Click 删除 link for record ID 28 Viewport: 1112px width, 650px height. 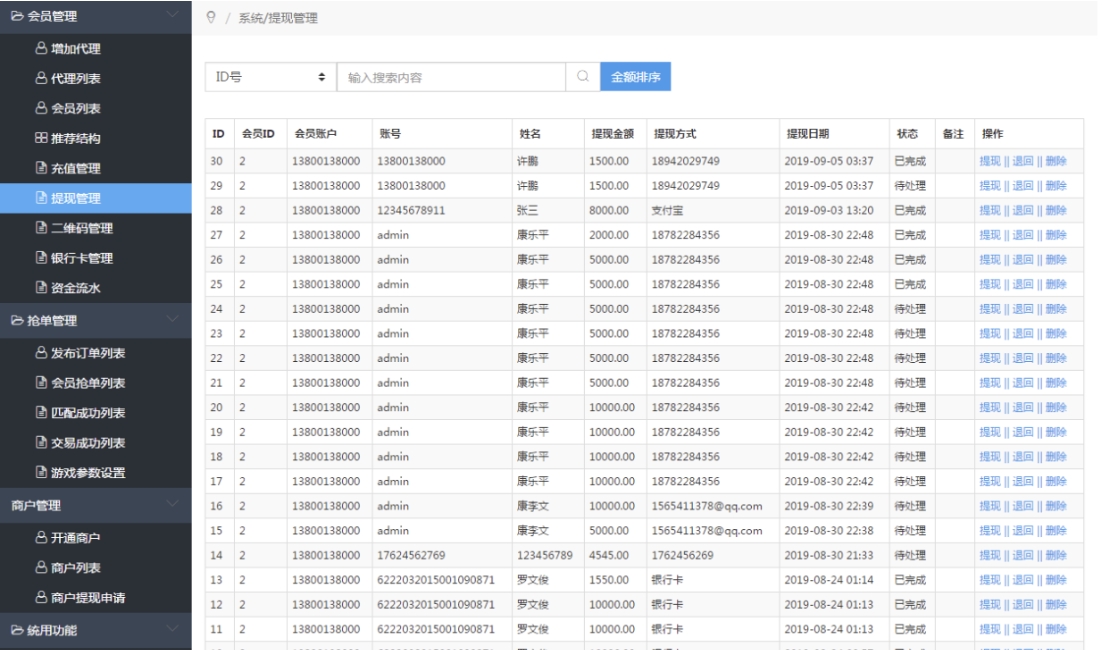pyautogui.click(x=1056, y=210)
